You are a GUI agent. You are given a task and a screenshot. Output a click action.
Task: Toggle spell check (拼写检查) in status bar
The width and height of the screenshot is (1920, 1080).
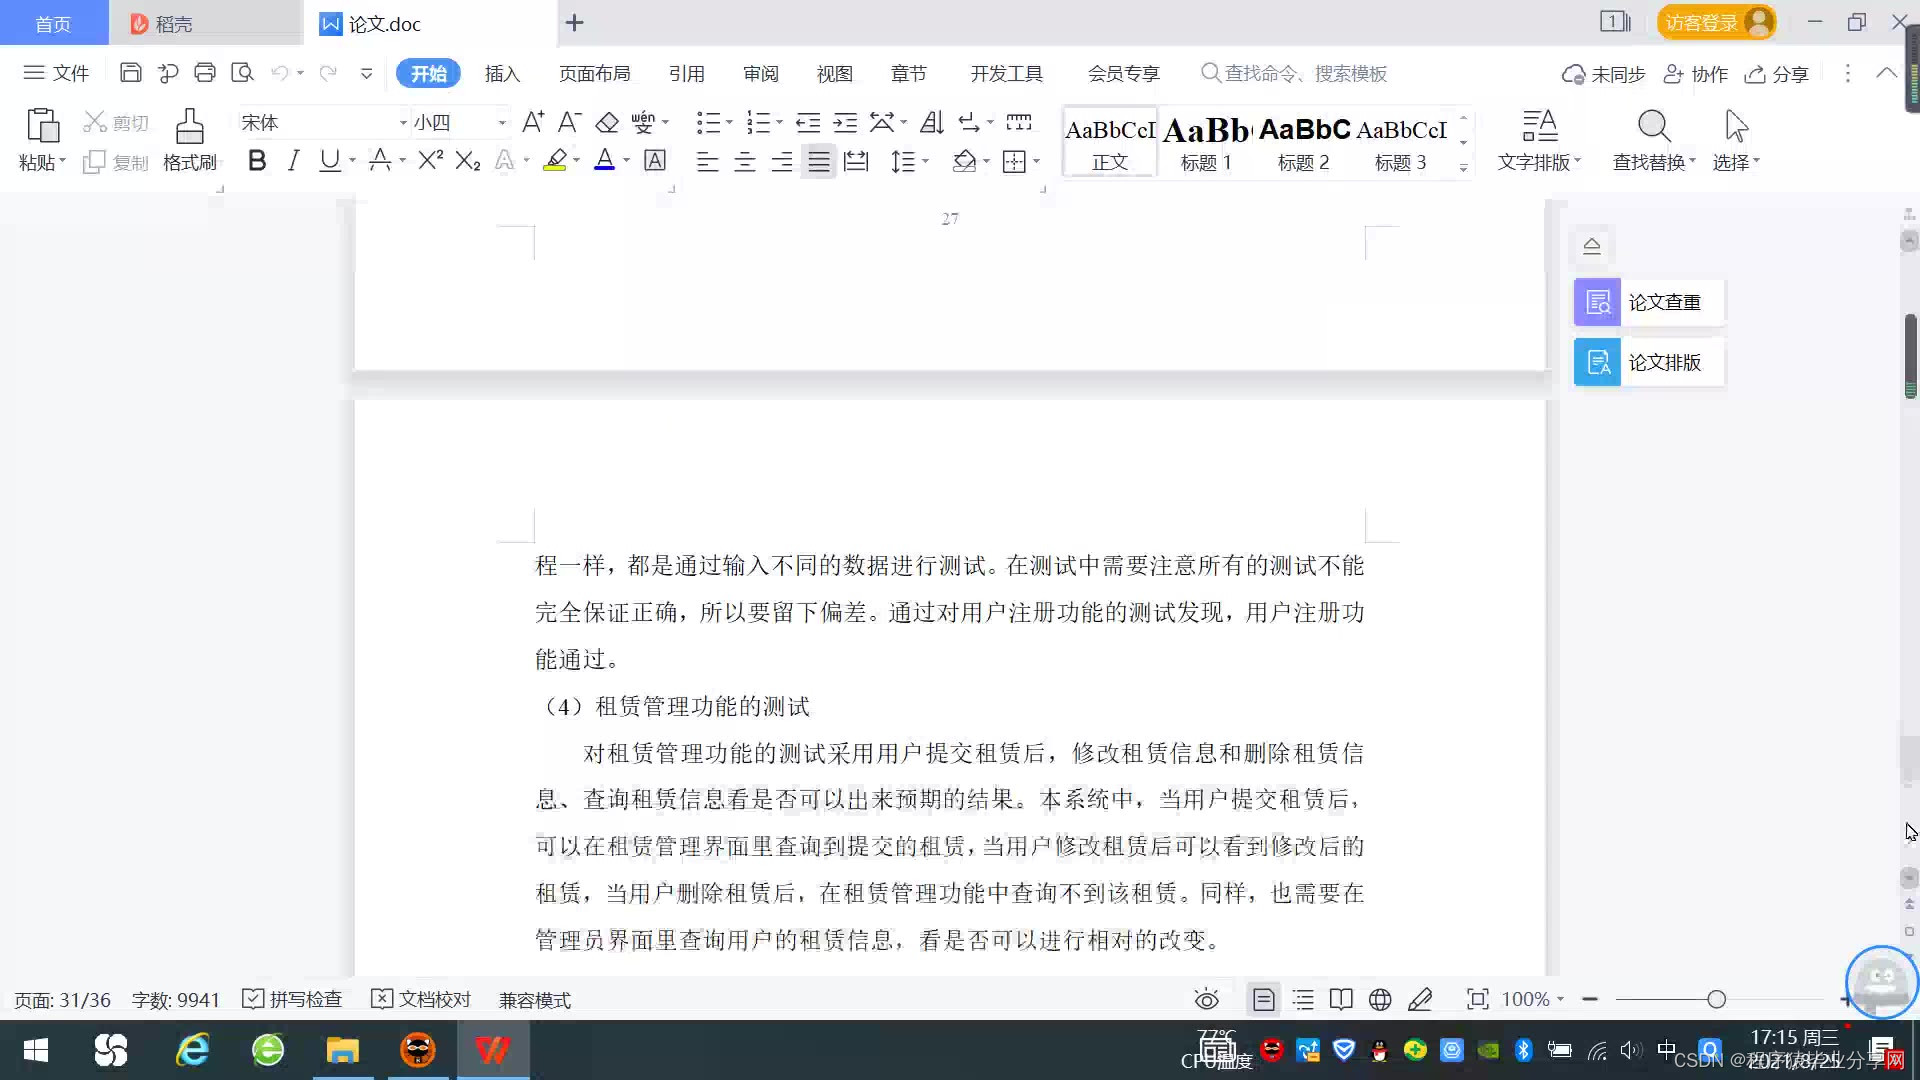[x=293, y=999]
